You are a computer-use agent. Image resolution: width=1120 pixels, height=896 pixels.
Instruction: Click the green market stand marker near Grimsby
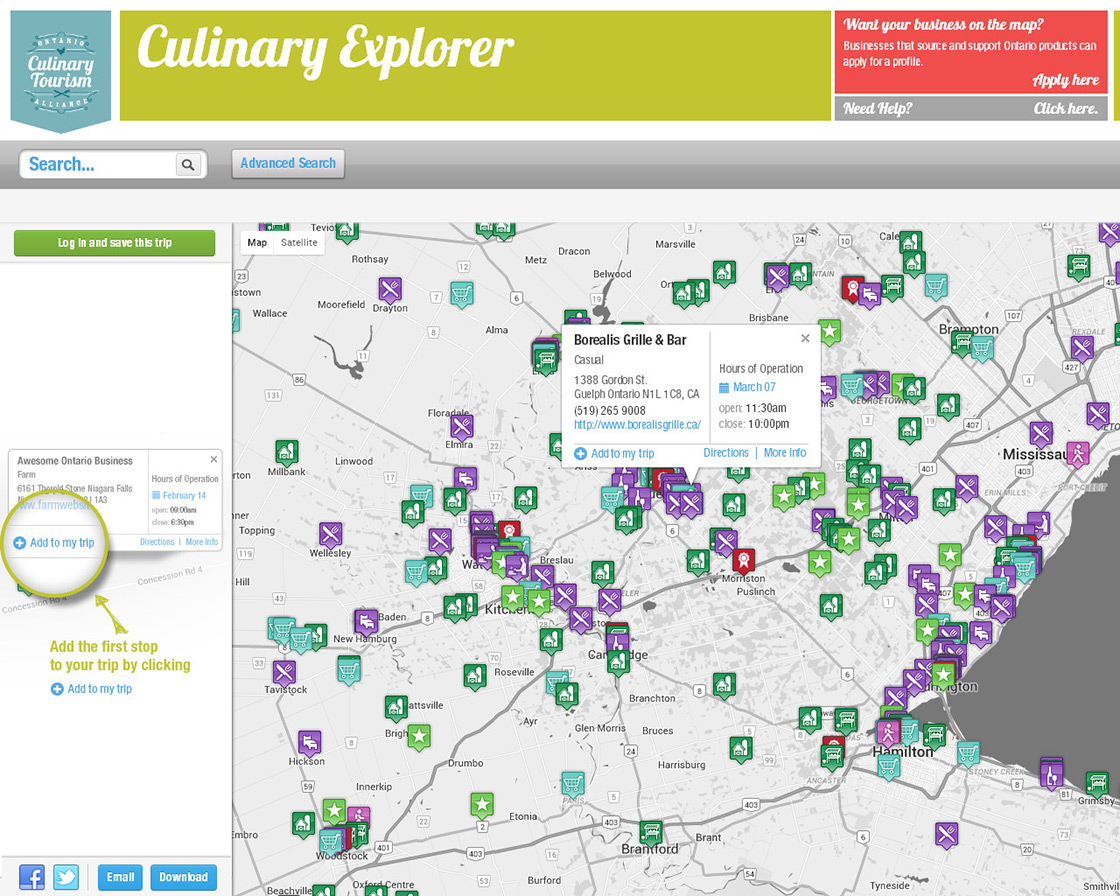(1097, 785)
